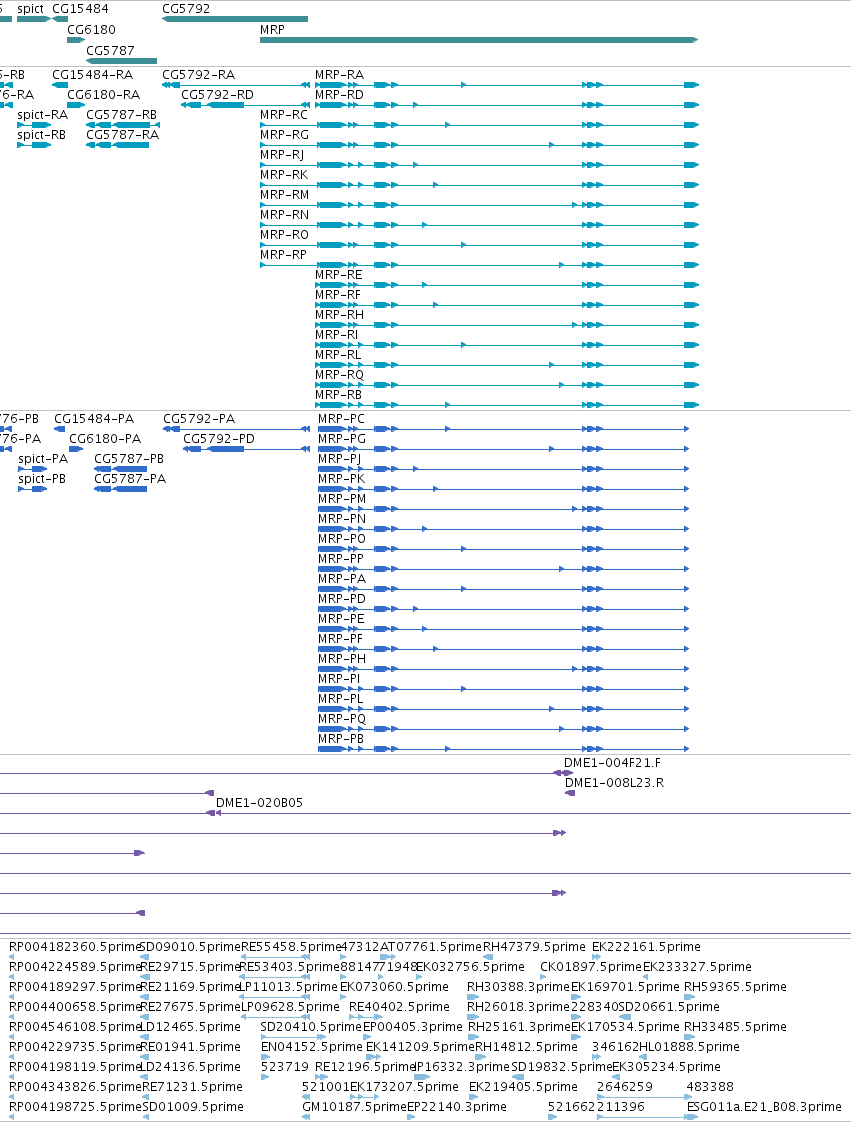This screenshot has width=851, height=1122.
Task: Click transcript label MRP-RJ
Action: pyautogui.click(x=282, y=155)
